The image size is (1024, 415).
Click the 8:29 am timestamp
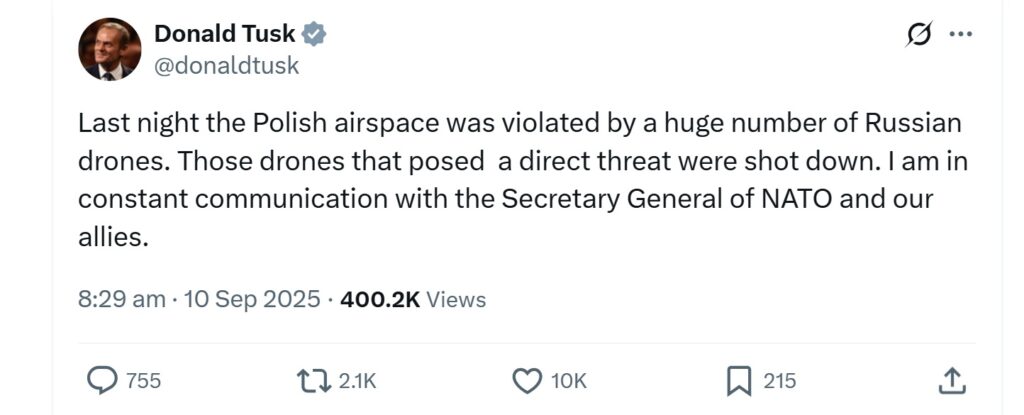[x=122, y=299]
